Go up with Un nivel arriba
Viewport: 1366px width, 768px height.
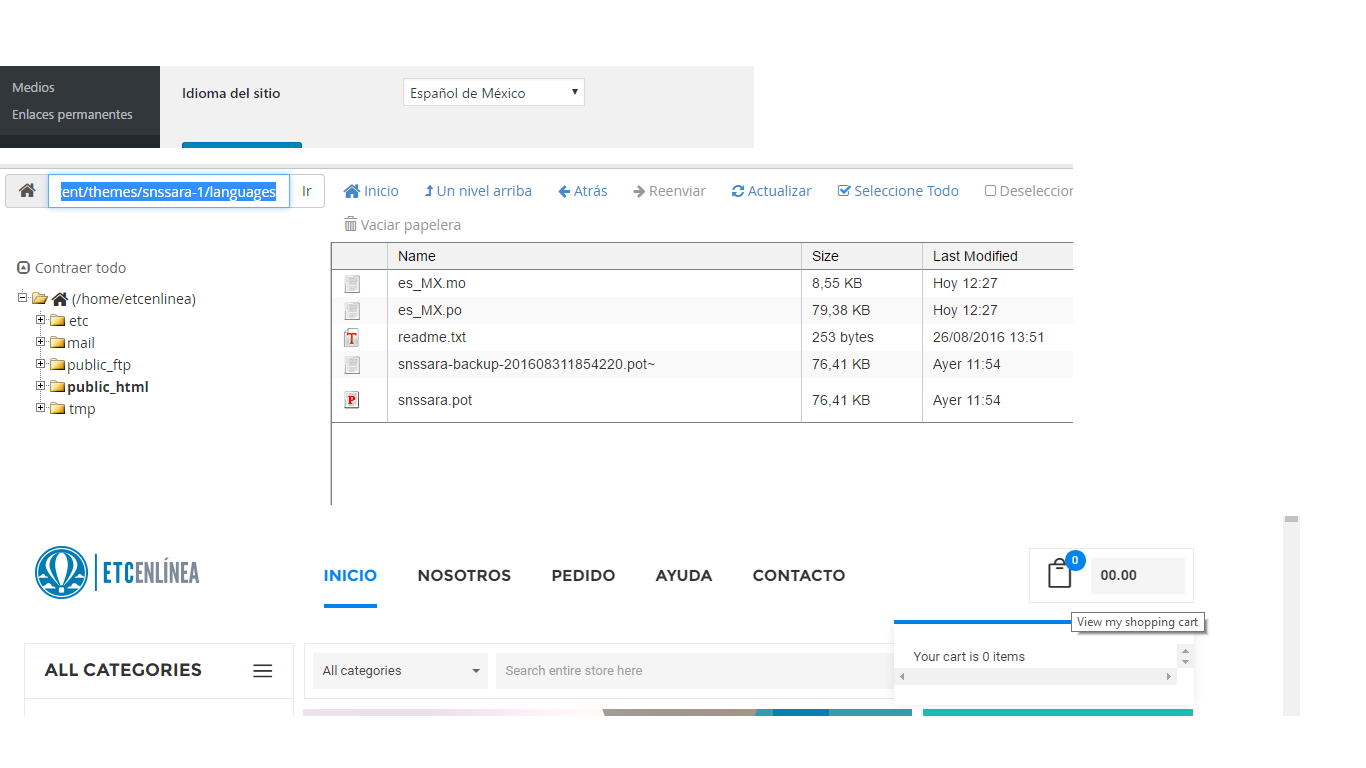pos(478,191)
